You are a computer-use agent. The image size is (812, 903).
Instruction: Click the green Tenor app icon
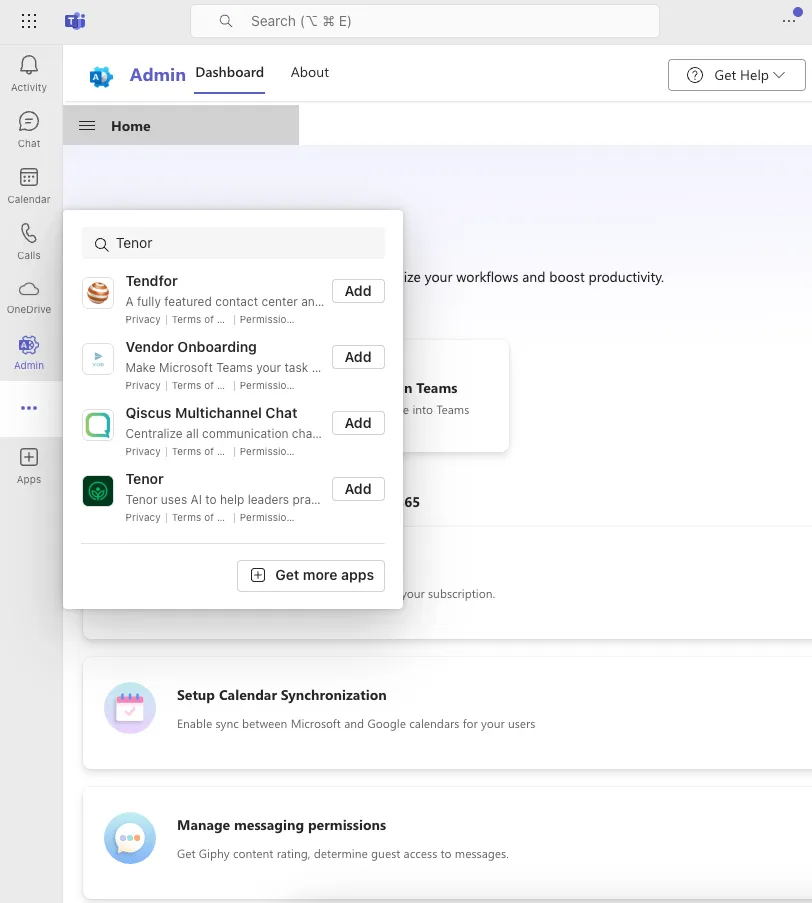point(98,491)
